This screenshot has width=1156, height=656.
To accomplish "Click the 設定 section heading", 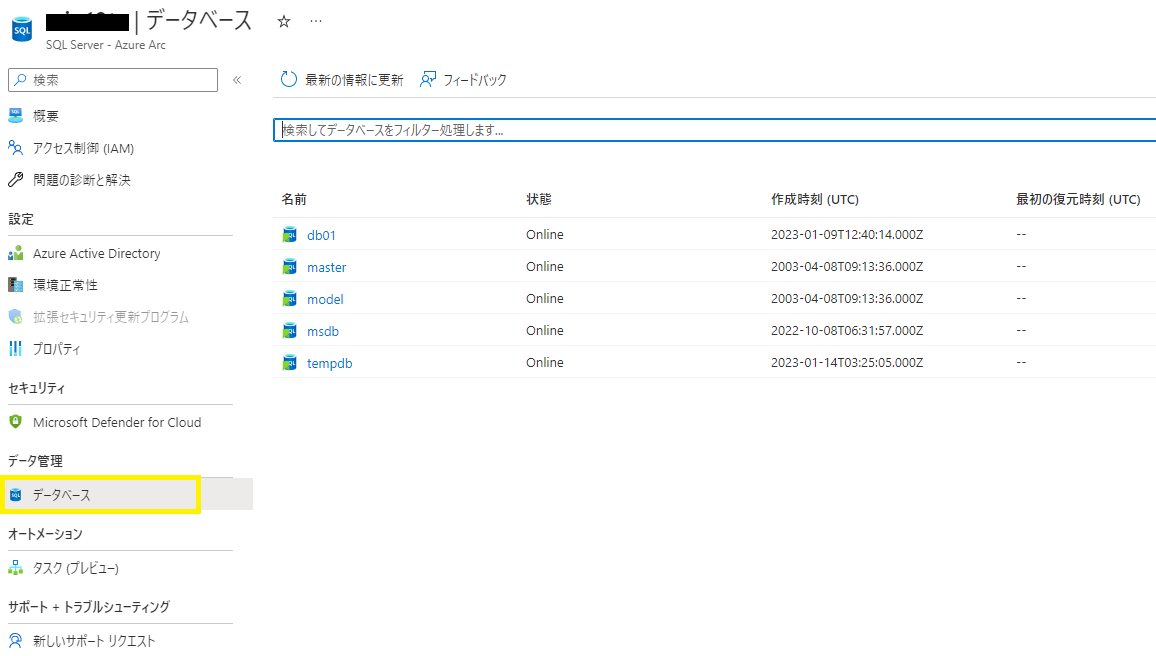I will click(21, 219).
